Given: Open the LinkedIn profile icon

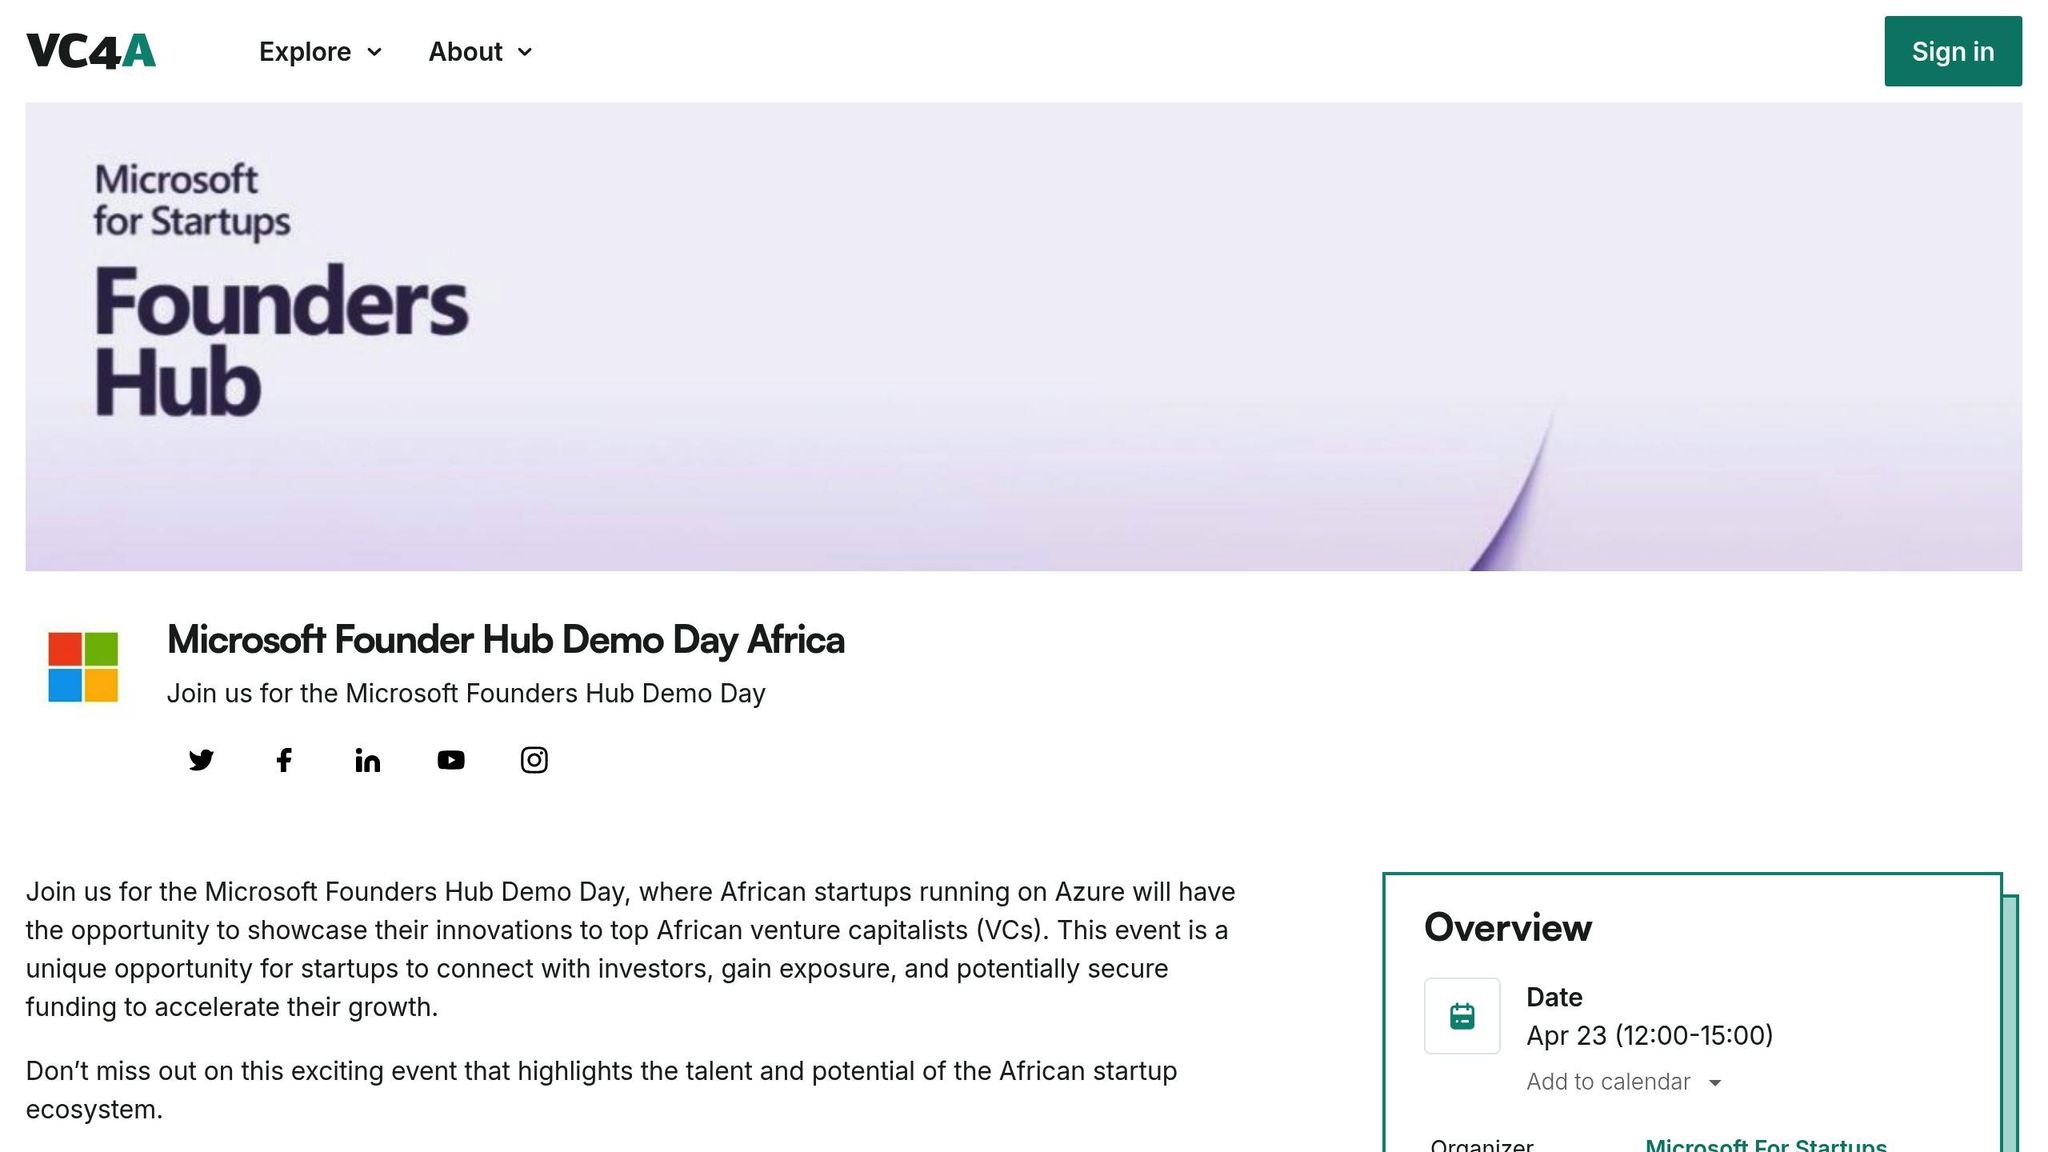Looking at the screenshot, I should [x=367, y=760].
